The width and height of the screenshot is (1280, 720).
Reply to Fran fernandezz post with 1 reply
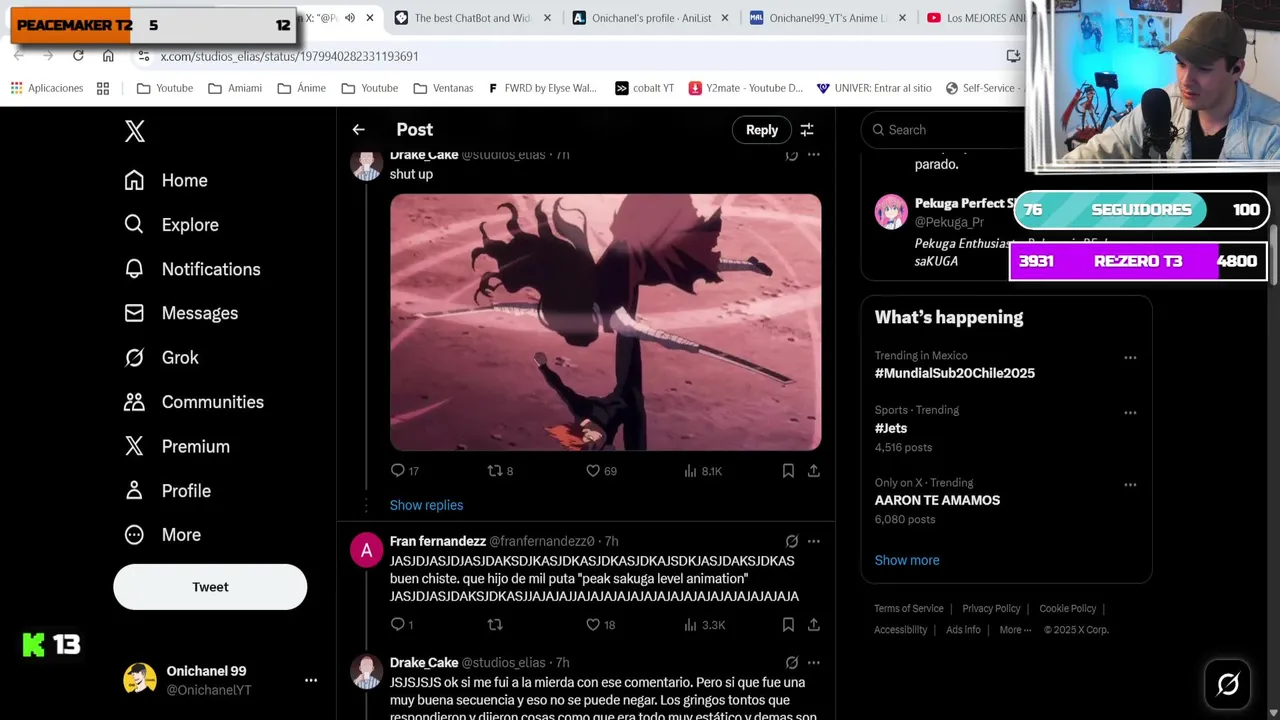pos(402,624)
